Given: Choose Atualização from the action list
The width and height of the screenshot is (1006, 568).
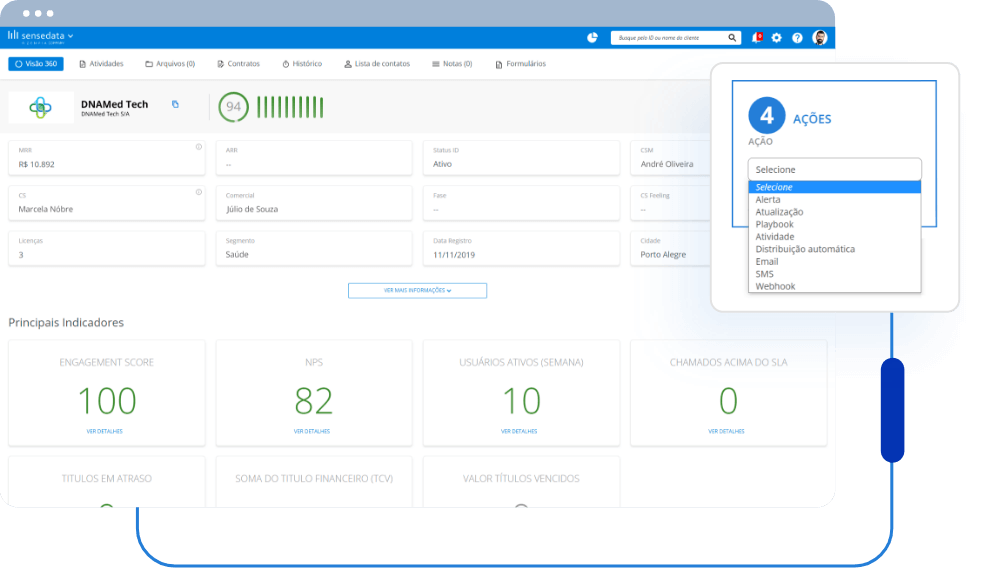Looking at the screenshot, I should (x=834, y=212).
